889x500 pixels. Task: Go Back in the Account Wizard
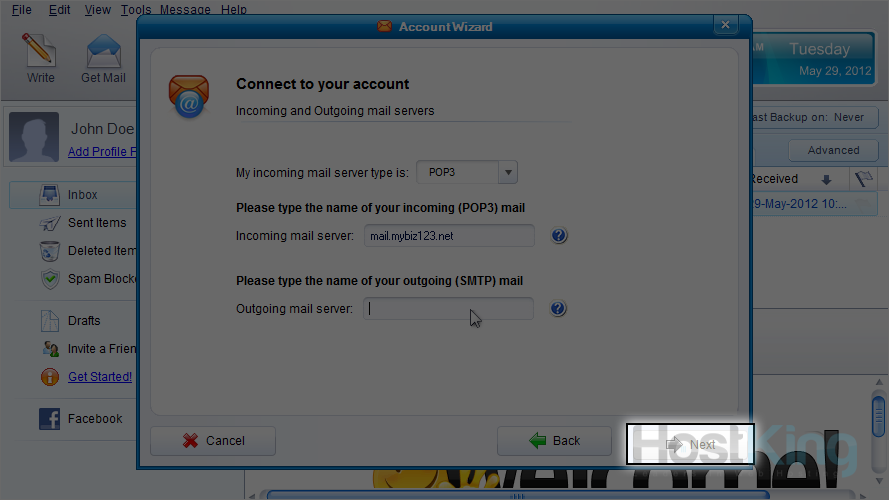(555, 441)
